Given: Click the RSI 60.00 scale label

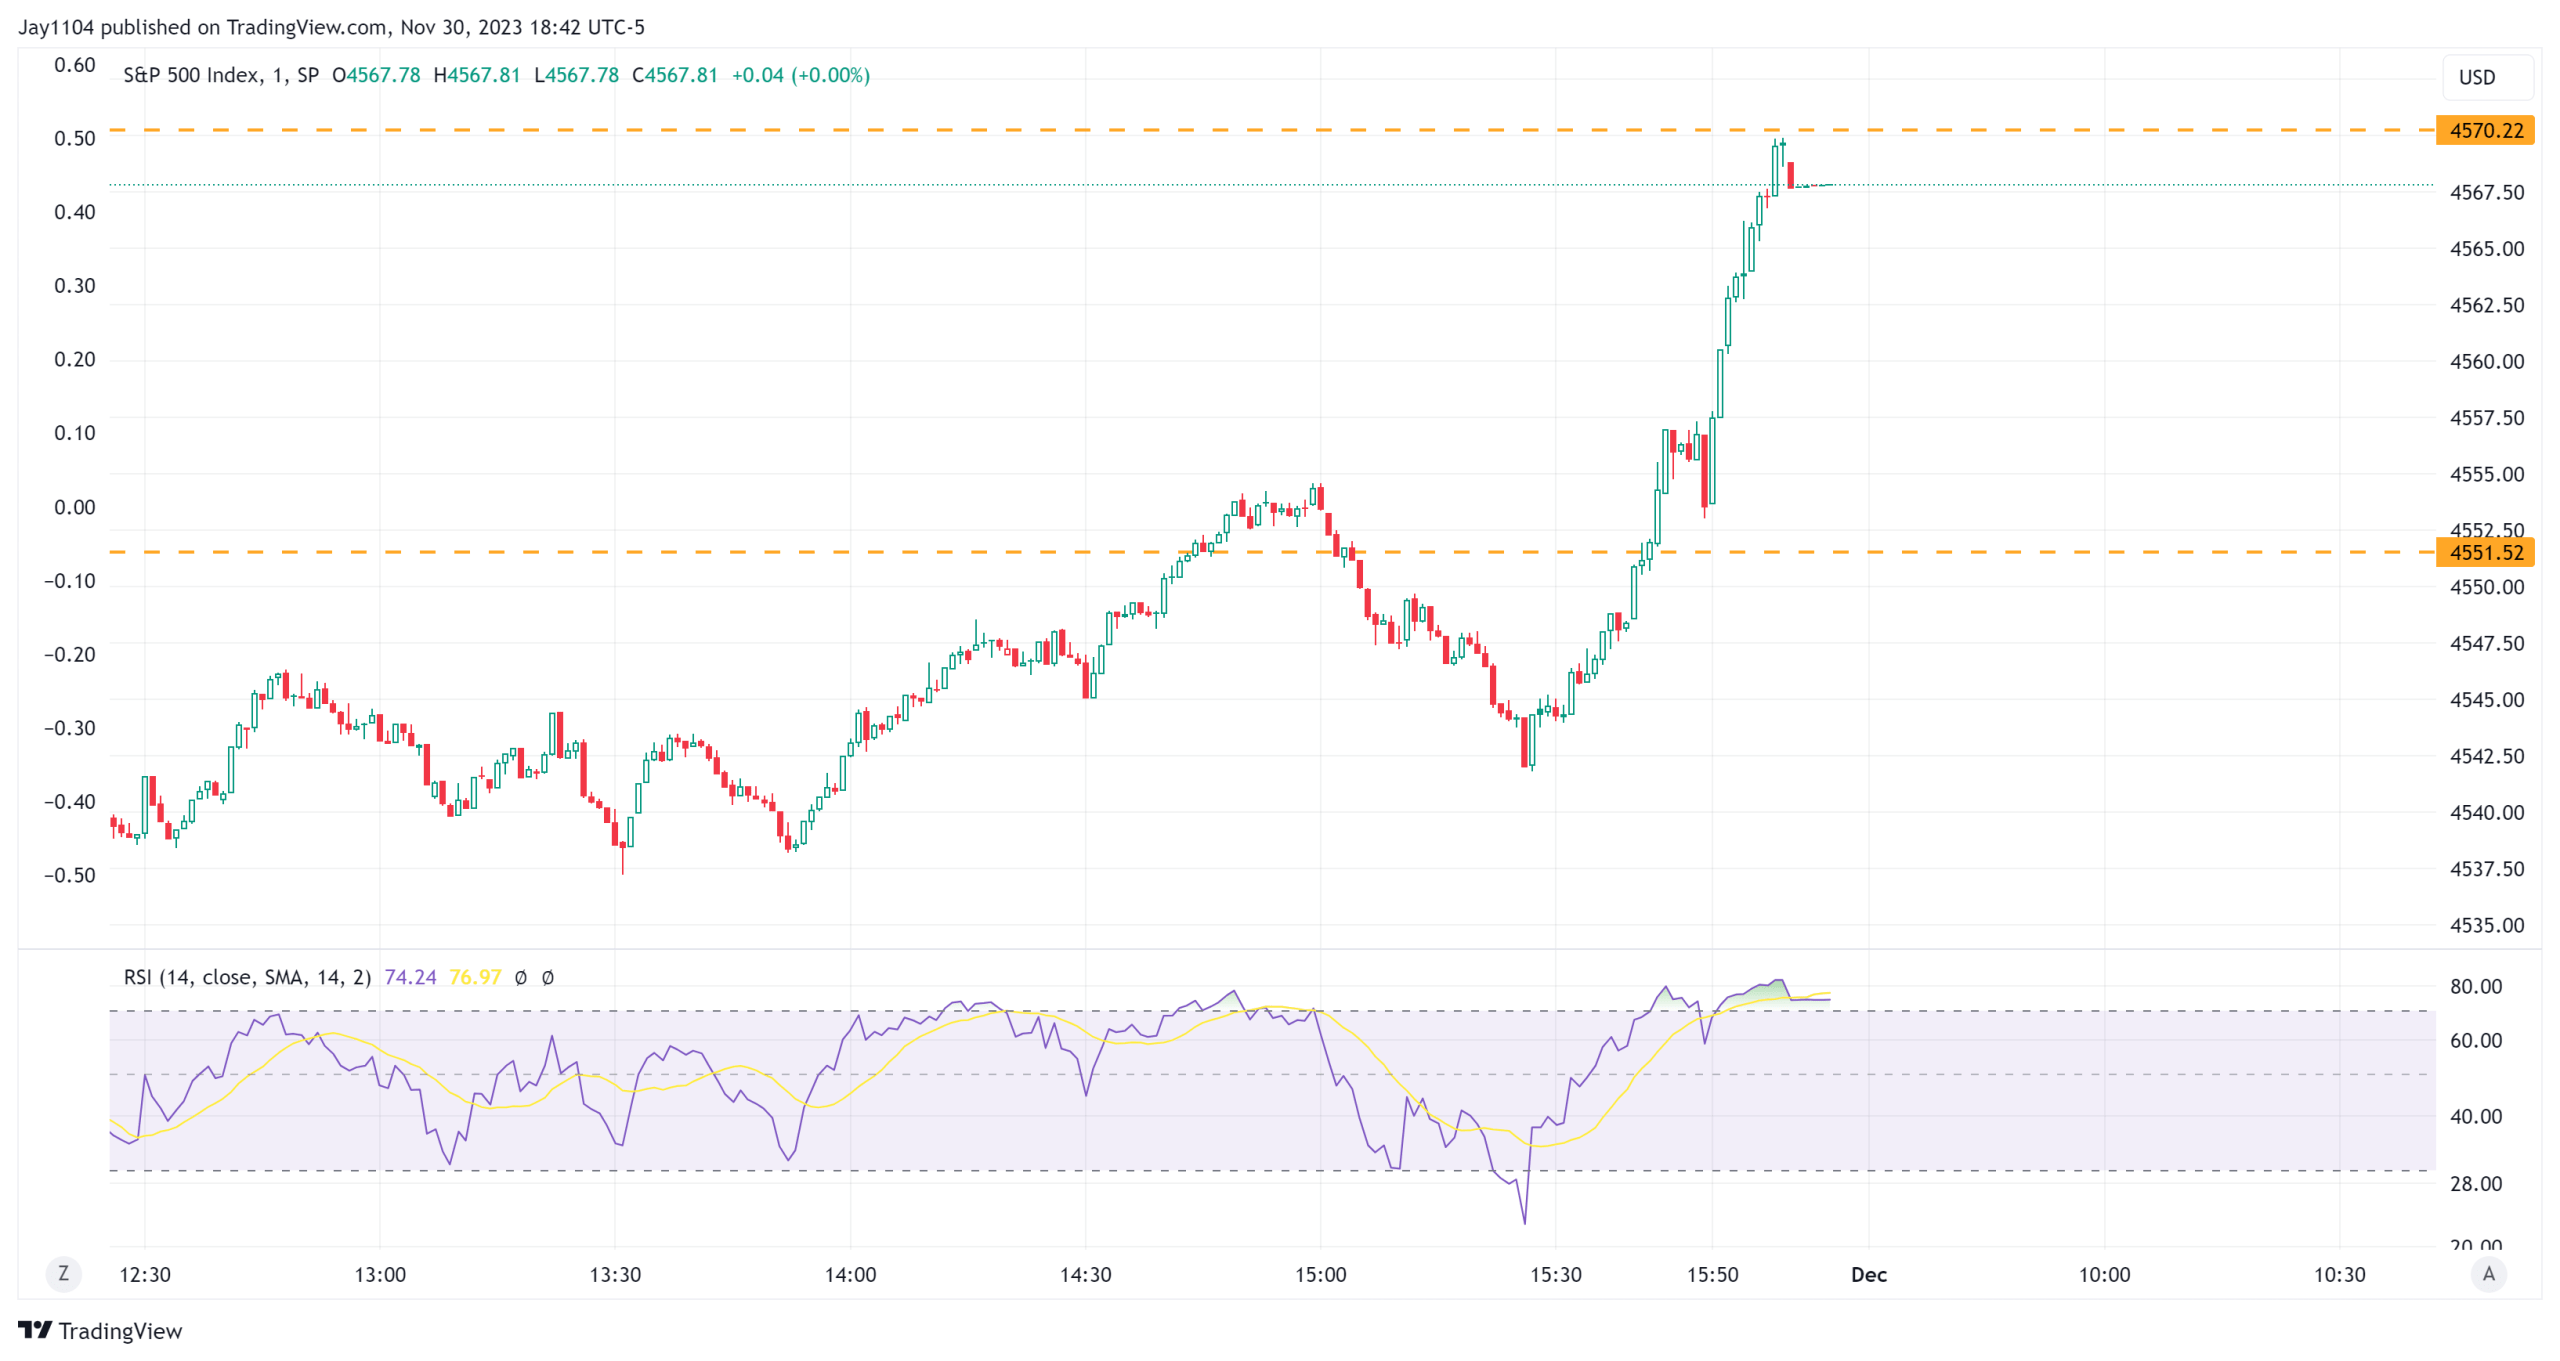Looking at the screenshot, I should pos(2476,1040).
